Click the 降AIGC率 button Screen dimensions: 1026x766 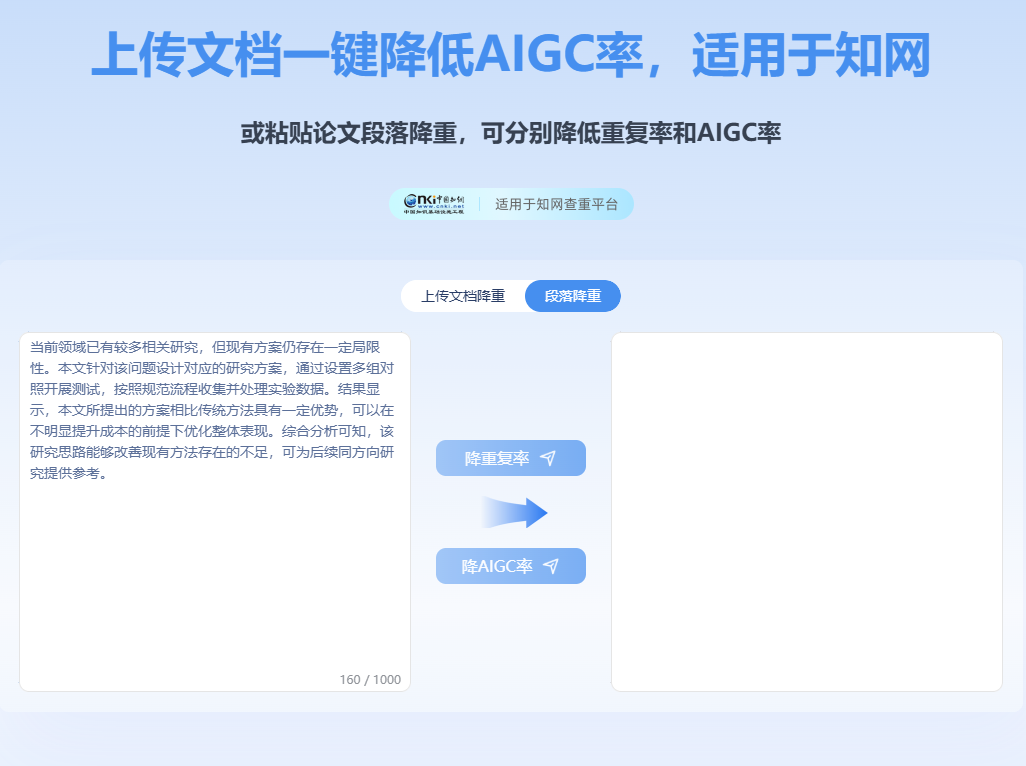click(510, 566)
